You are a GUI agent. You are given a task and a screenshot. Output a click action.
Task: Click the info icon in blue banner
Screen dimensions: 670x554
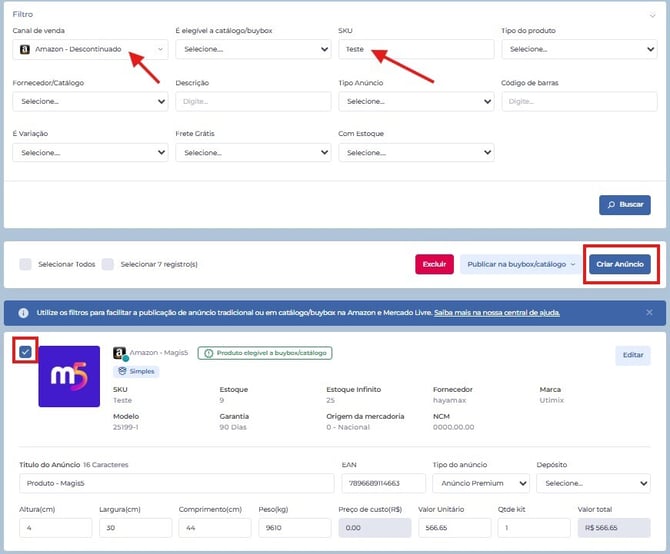23,313
